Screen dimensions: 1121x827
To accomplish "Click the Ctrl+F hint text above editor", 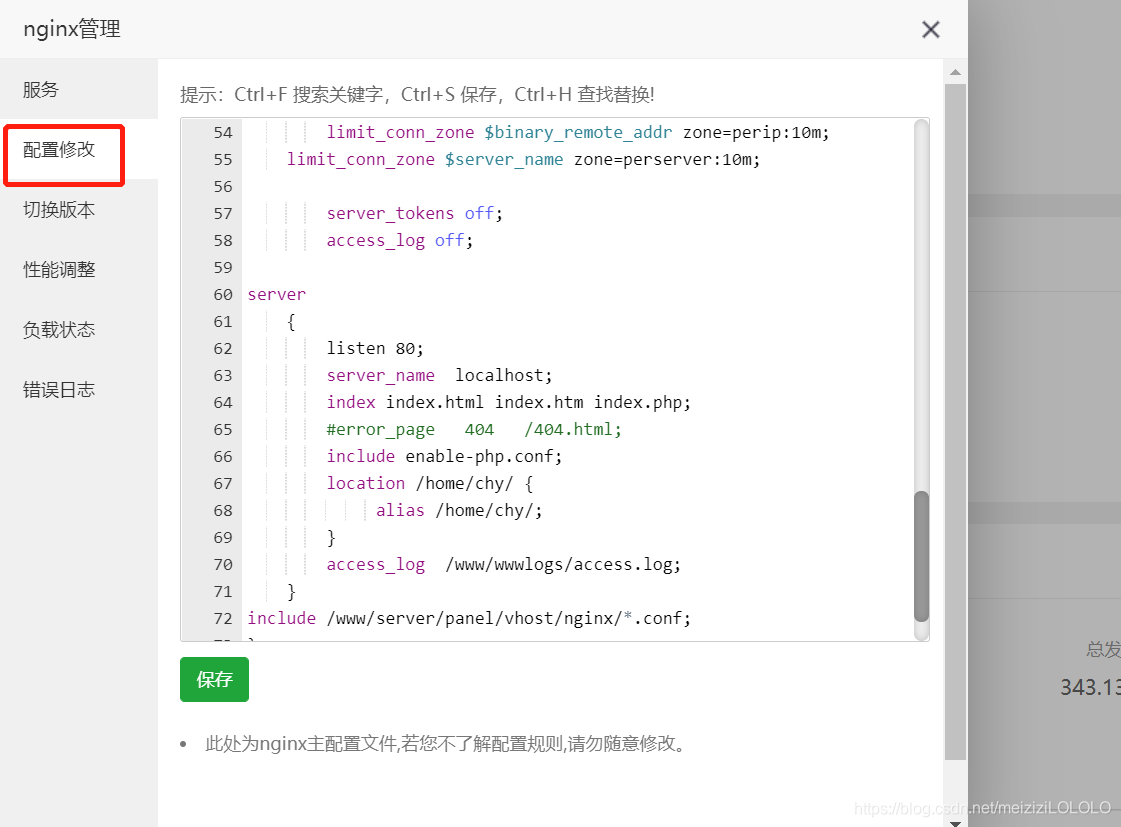I will (418, 94).
